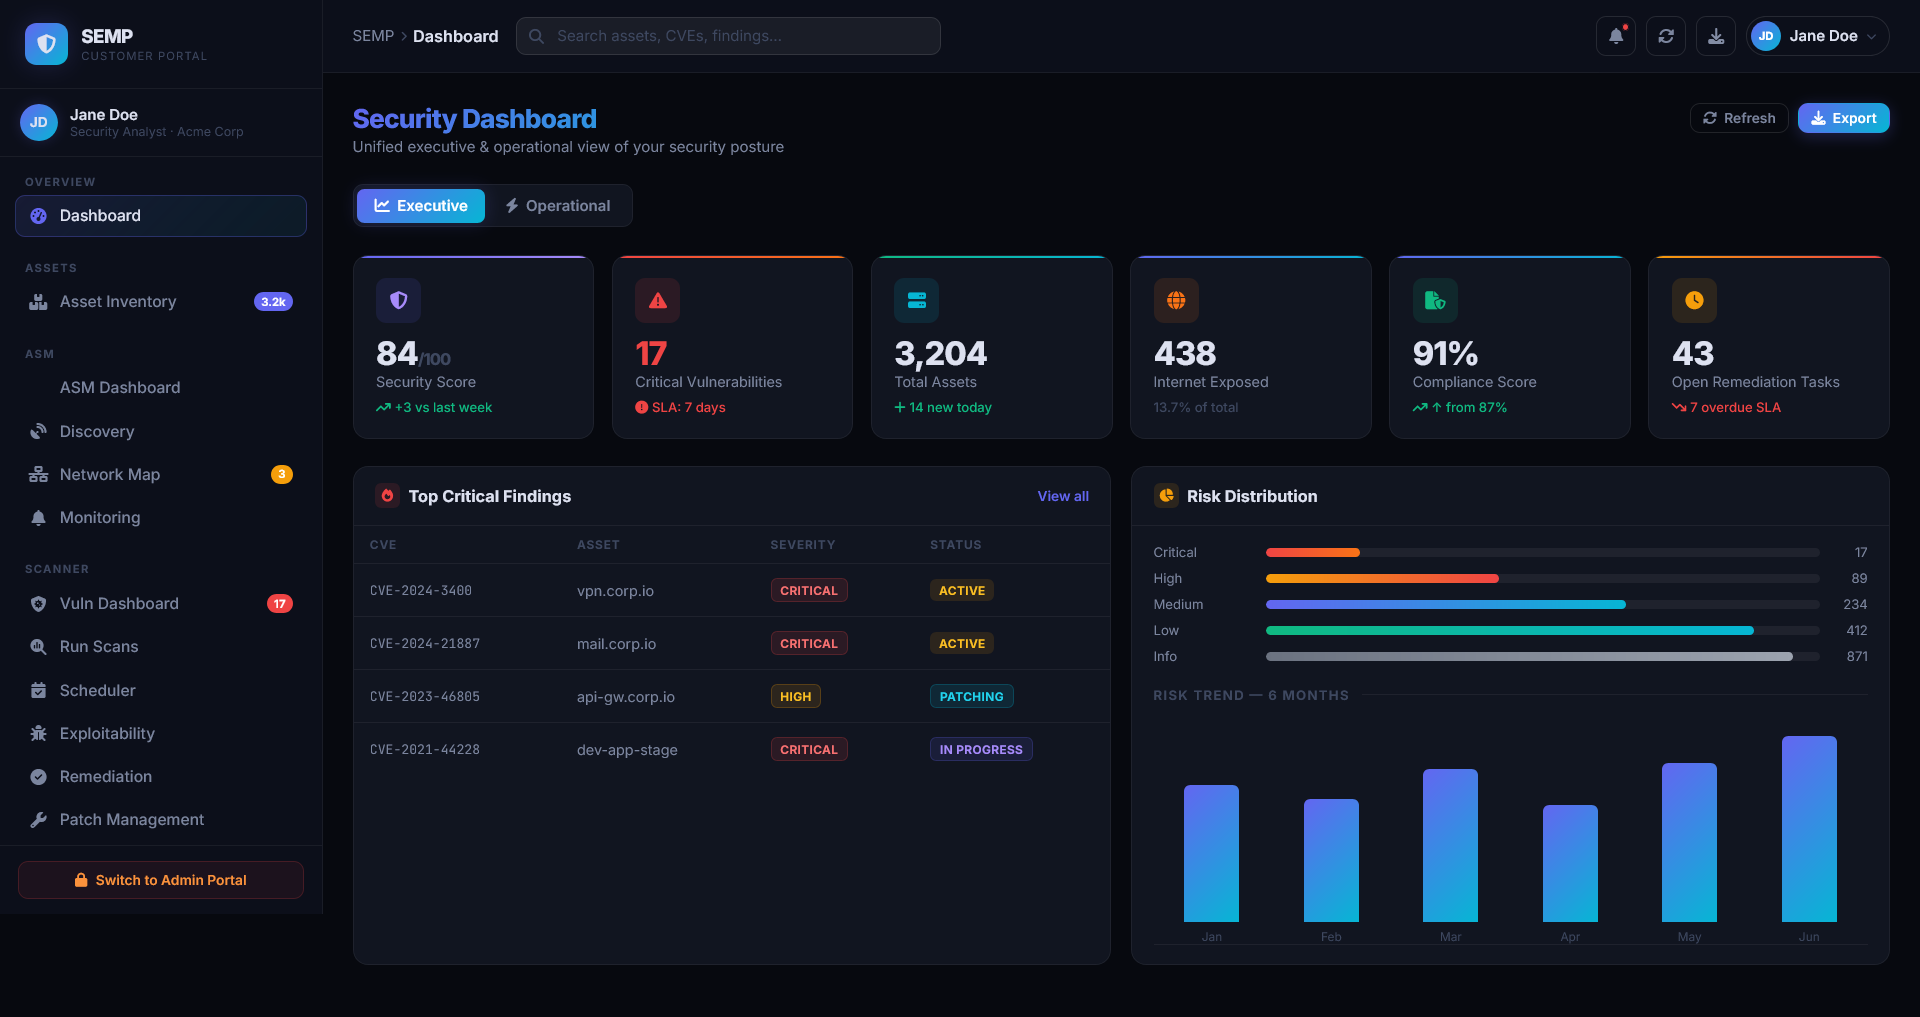Click the api-gw.corp.io asset cell
The height and width of the screenshot is (1017, 1920).
coord(626,697)
